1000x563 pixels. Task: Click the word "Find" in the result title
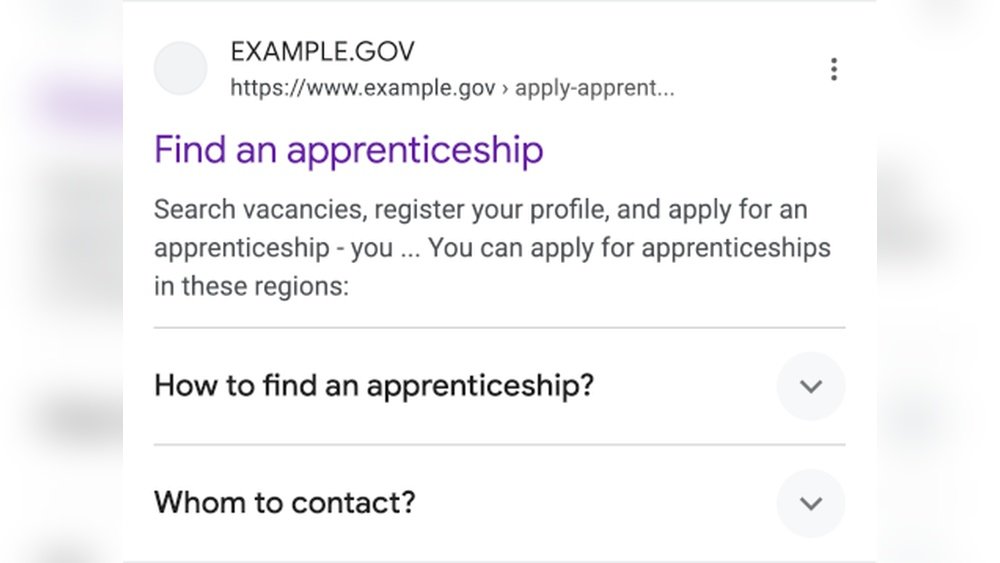point(190,151)
